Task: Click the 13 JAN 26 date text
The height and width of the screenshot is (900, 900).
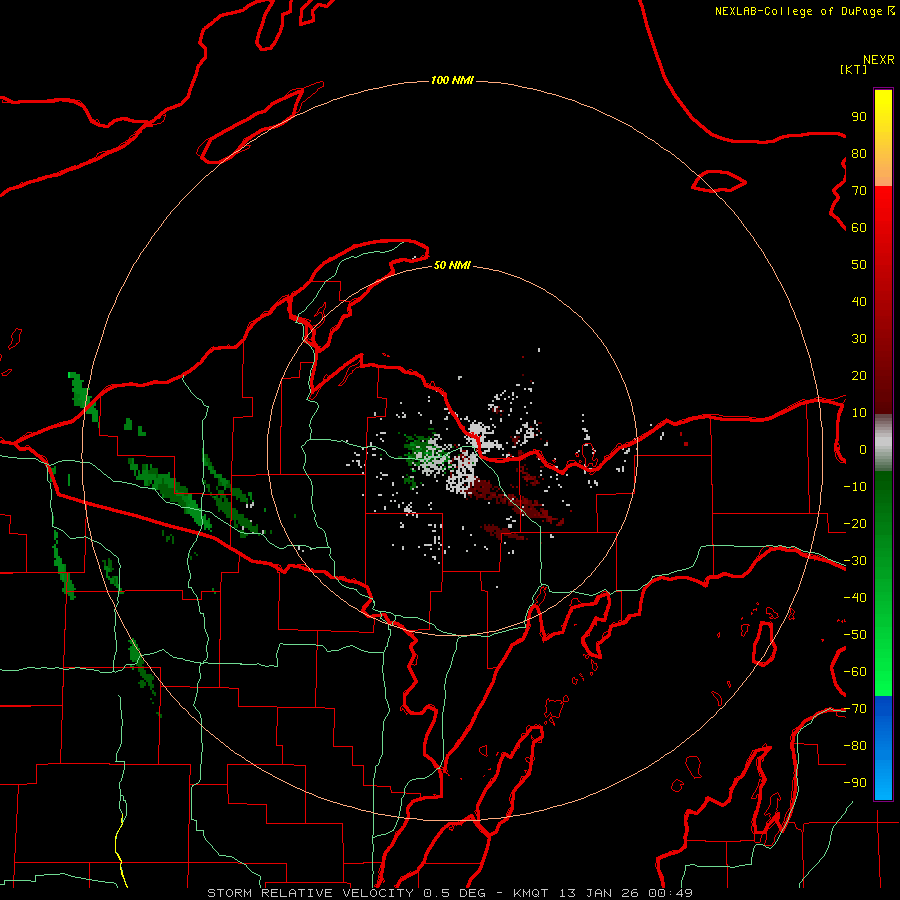Action: [x=600, y=893]
